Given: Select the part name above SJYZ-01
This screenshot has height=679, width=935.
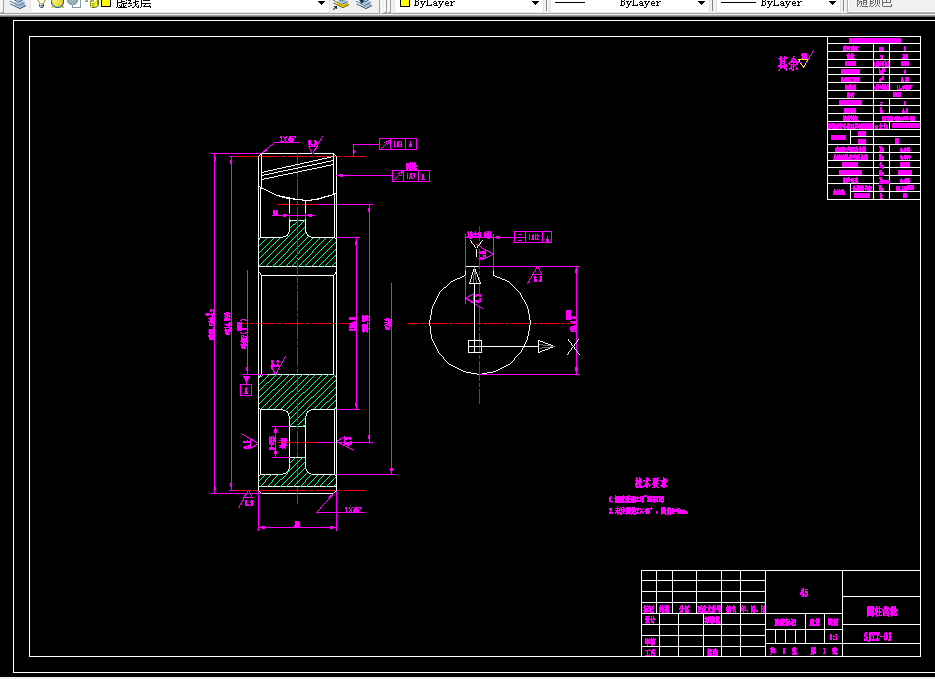Looking at the screenshot, I should [882, 612].
